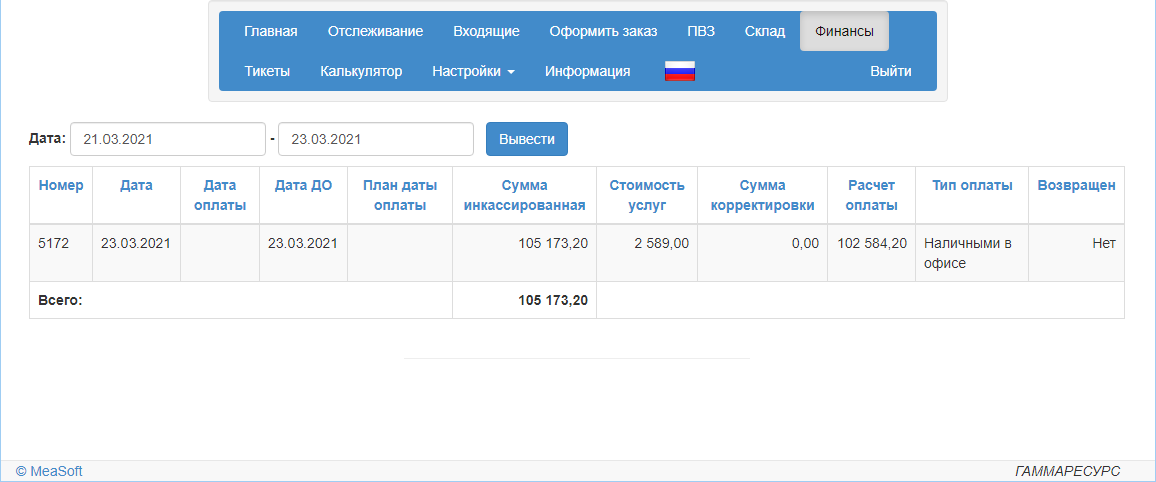Image resolution: width=1156 pixels, height=482 pixels.
Task: Click the end date field 23.03.2021
Action: tap(376, 139)
